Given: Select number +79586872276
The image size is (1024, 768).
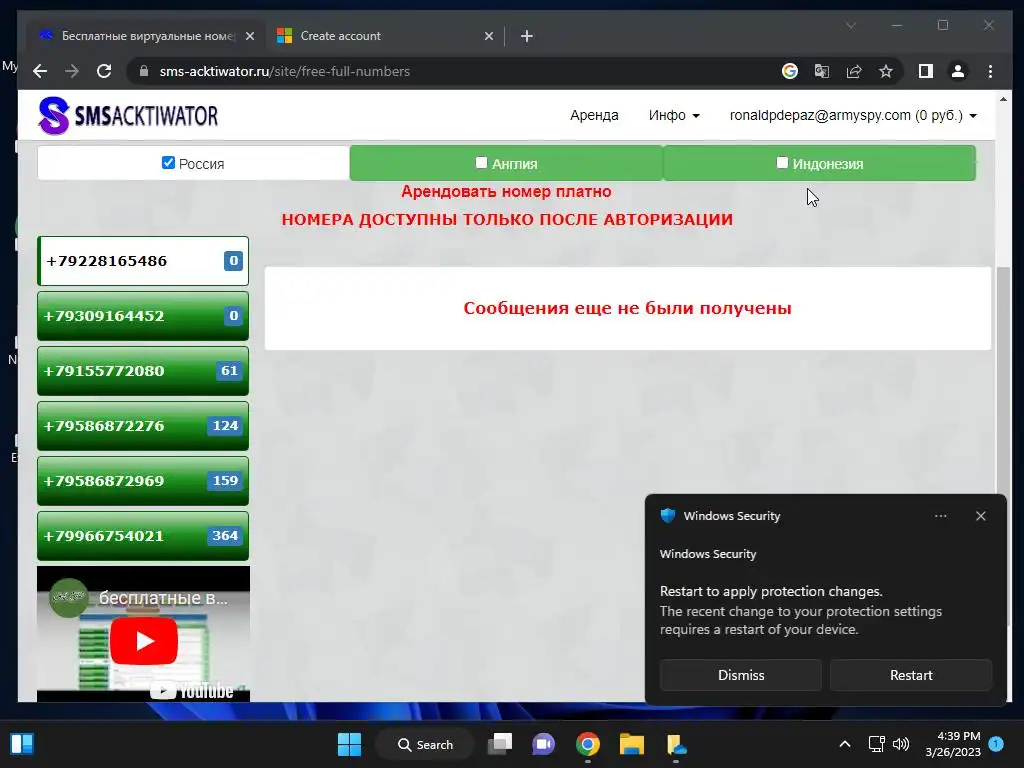Looking at the screenshot, I should 143,426.
